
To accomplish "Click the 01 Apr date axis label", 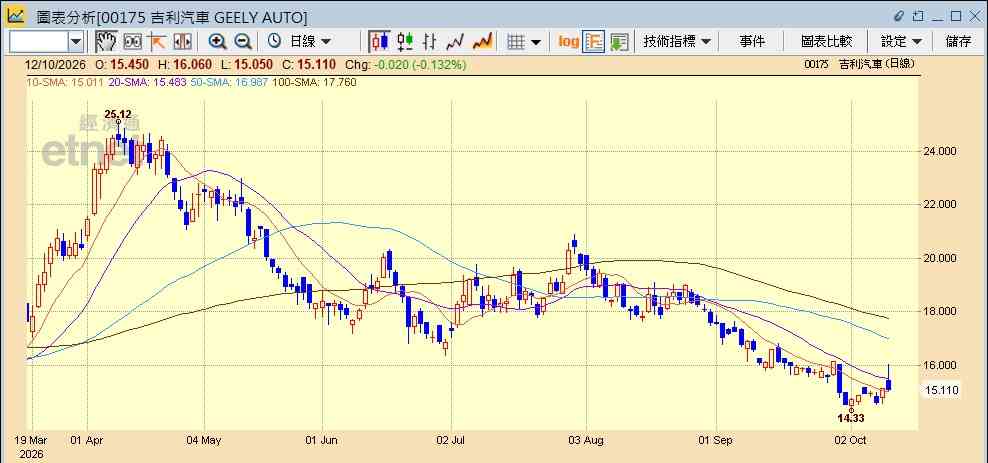I will [x=87, y=440].
